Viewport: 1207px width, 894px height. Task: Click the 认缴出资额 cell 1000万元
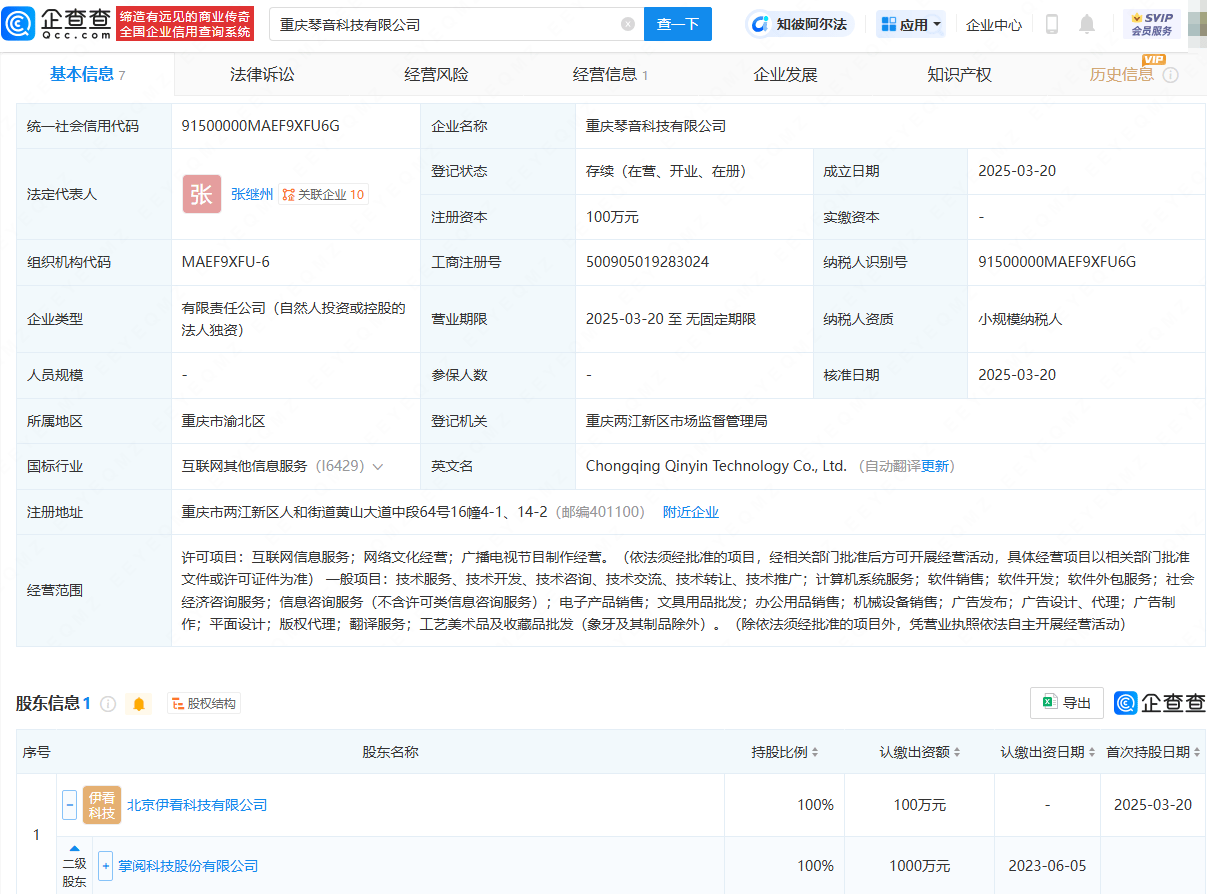[919, 866]
